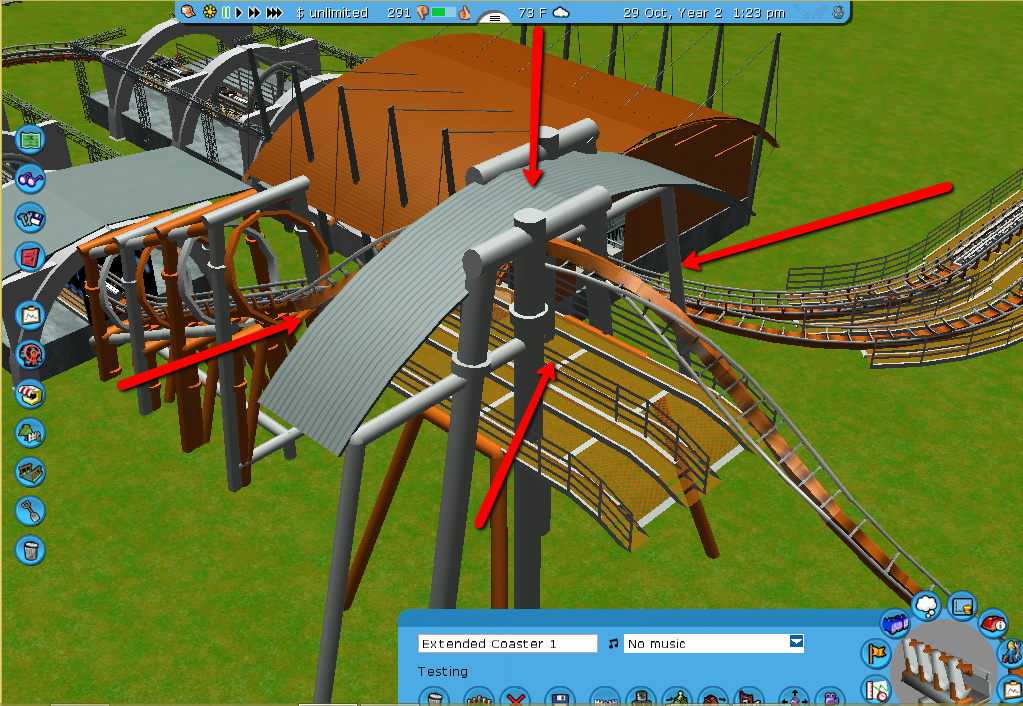Screen dimensions: 1023x706
Task: Open the rides Ferris wheel icon
Action: (31, 355)
